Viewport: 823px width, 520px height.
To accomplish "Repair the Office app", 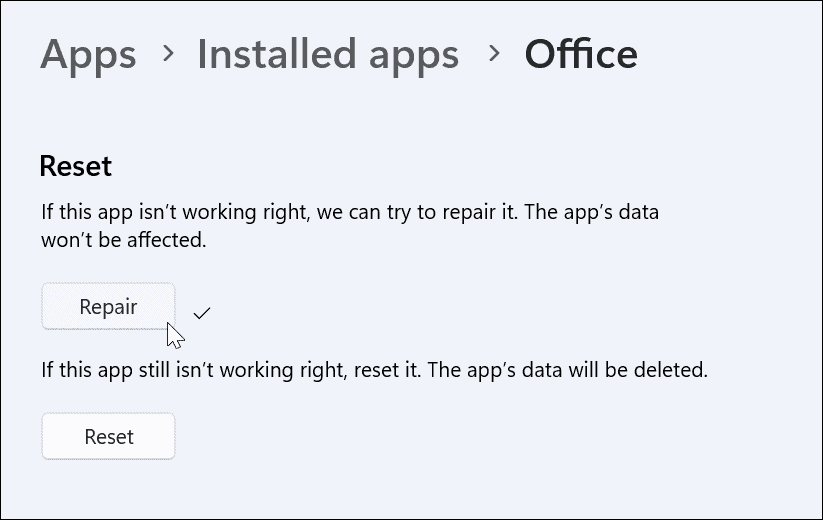I will [x=108, y=306].
